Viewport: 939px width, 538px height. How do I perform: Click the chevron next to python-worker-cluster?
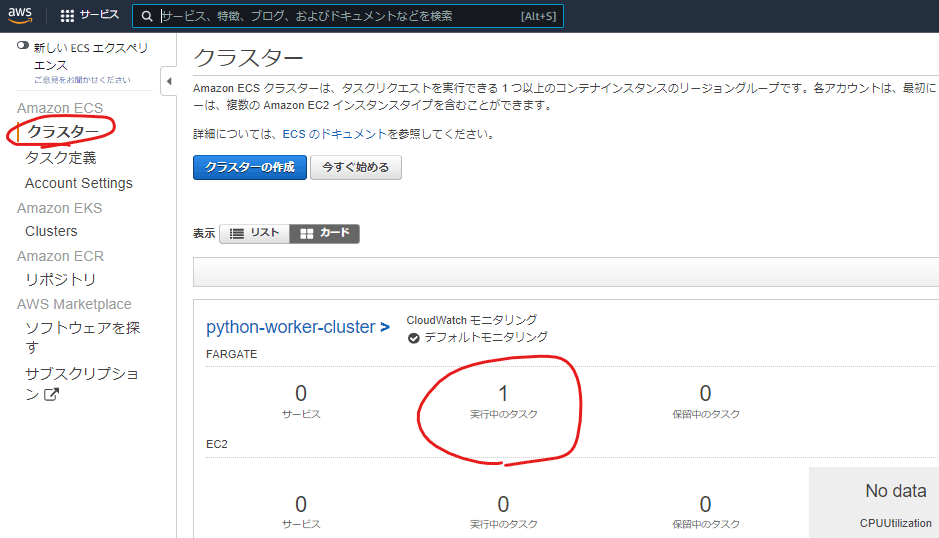tap(384, 328)
